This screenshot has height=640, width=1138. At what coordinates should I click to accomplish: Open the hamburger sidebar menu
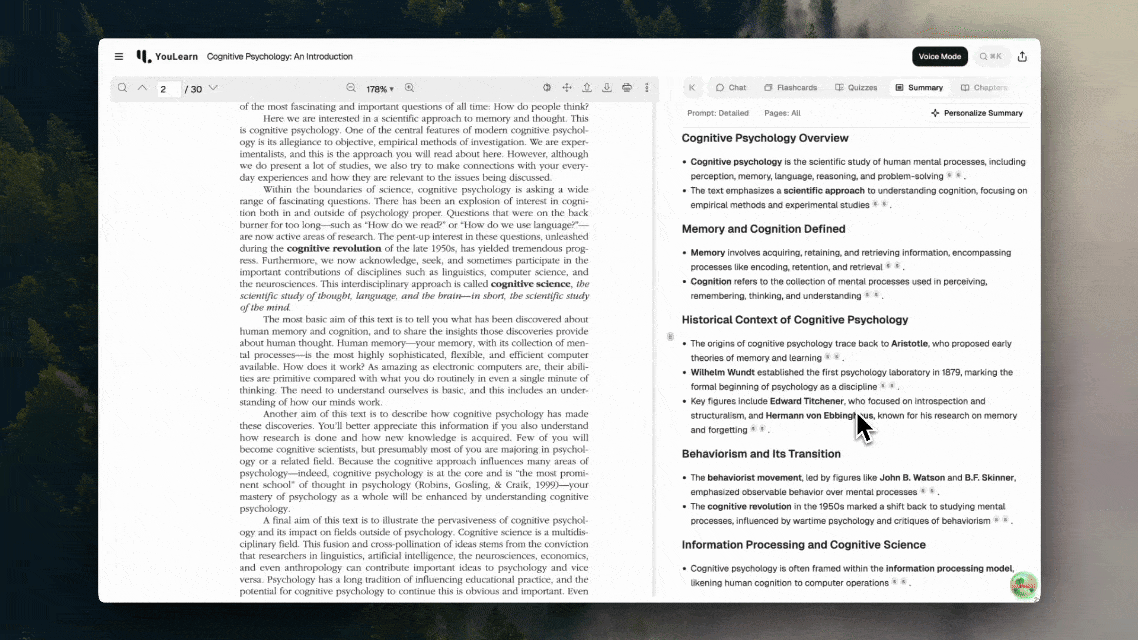pos(119,57)
